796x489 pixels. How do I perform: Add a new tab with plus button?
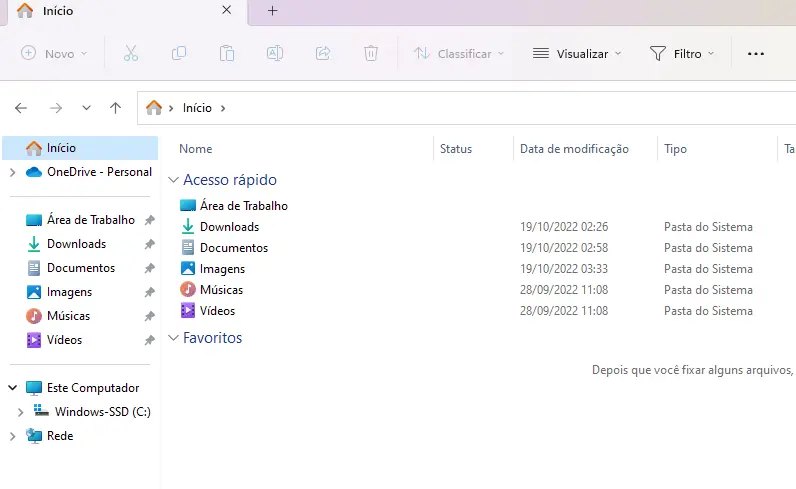[272, 11]
